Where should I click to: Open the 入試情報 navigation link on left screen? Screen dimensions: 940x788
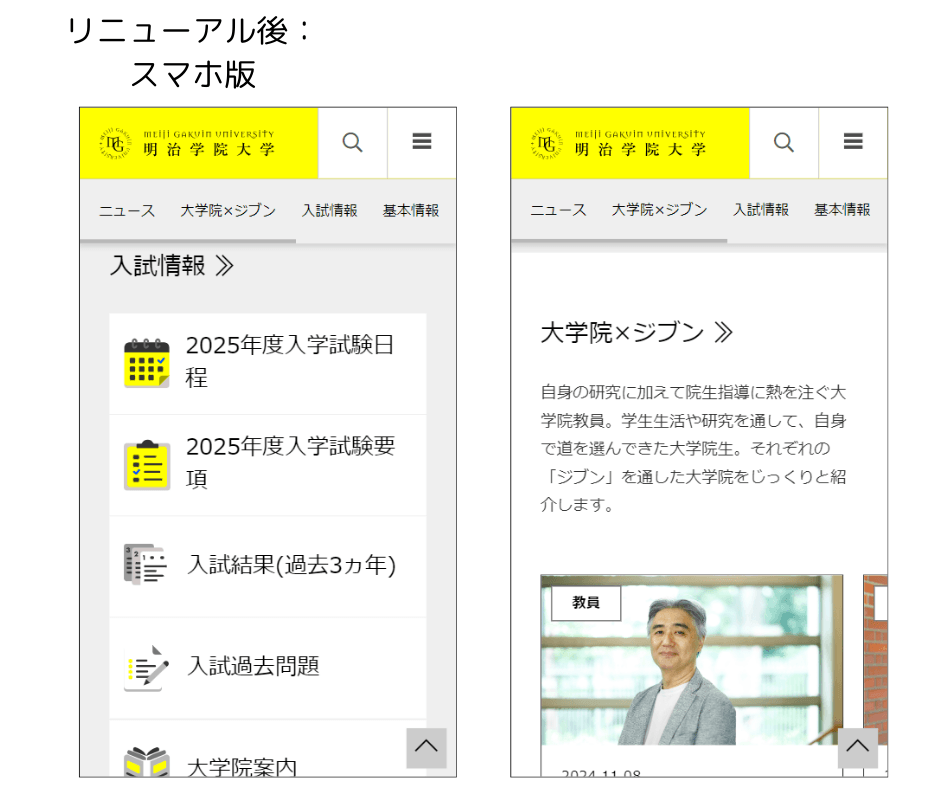[329, 210]
